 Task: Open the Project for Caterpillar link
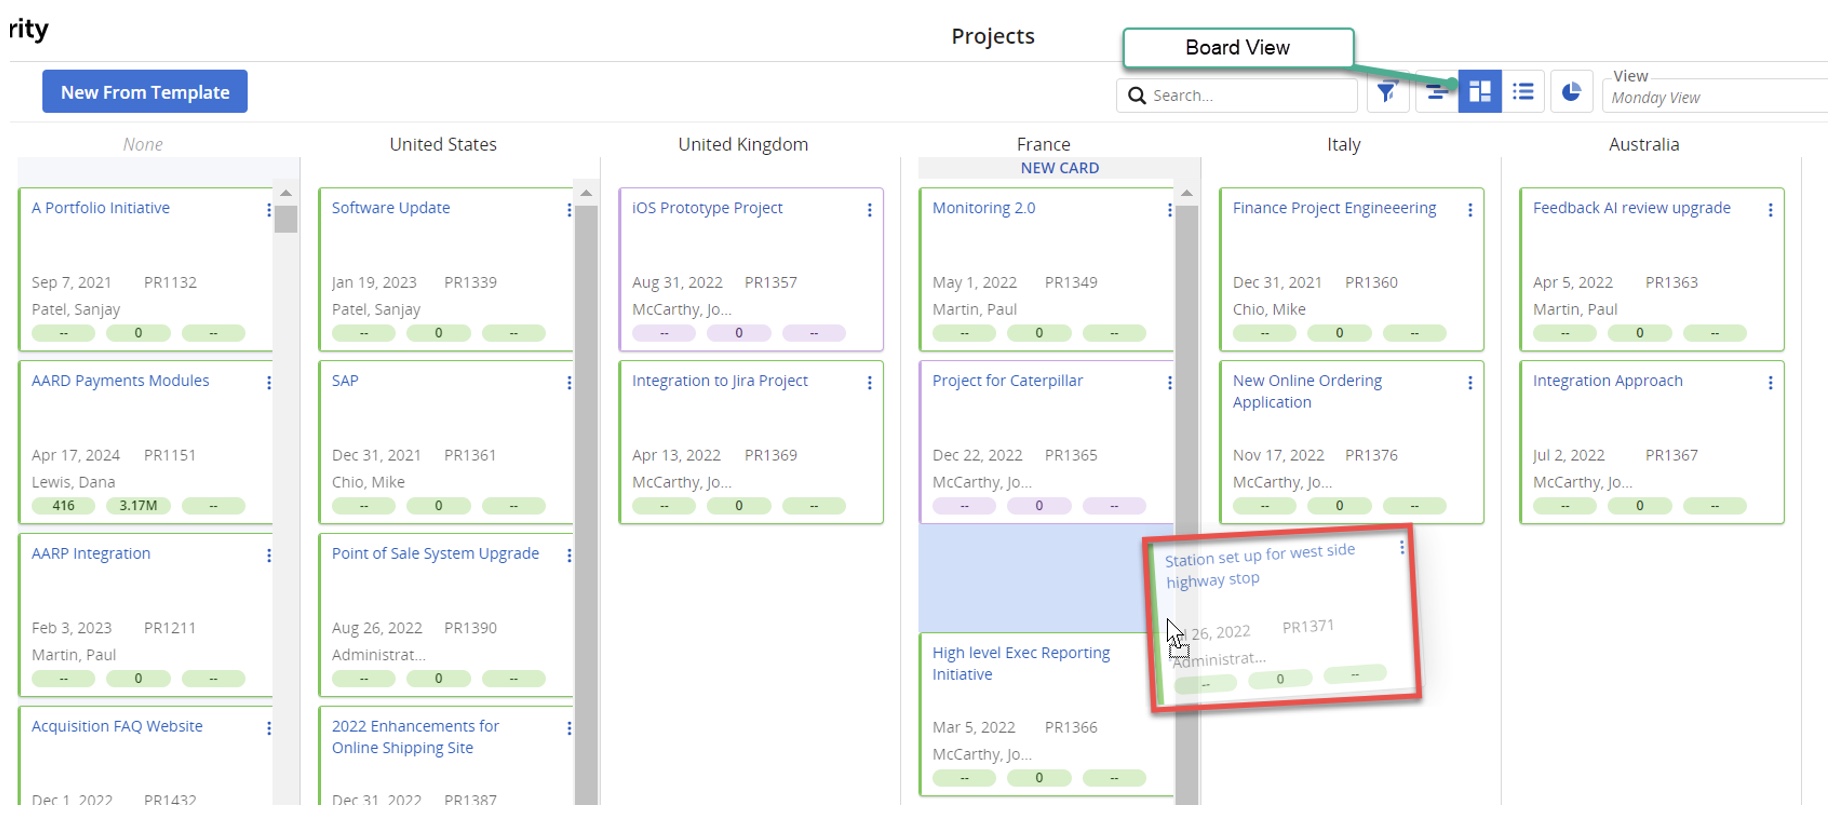[x=1007, y=381]
